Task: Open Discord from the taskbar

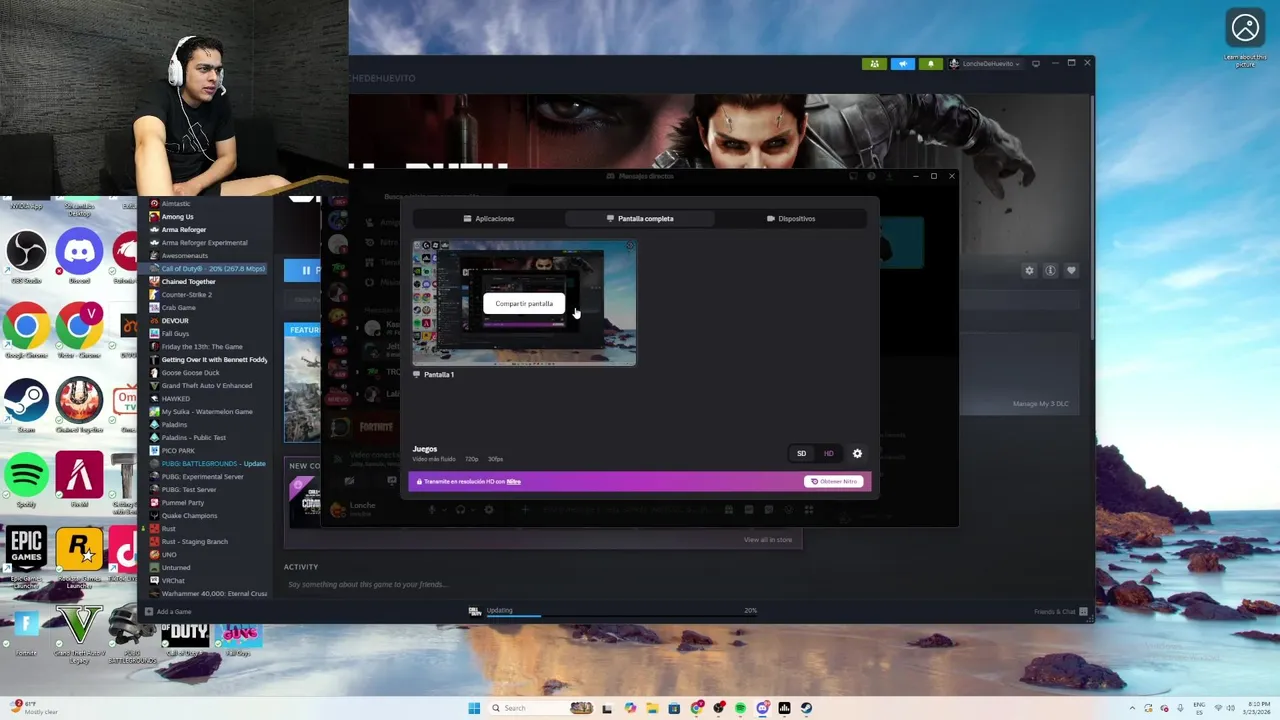Action: (x=762, y=708)
